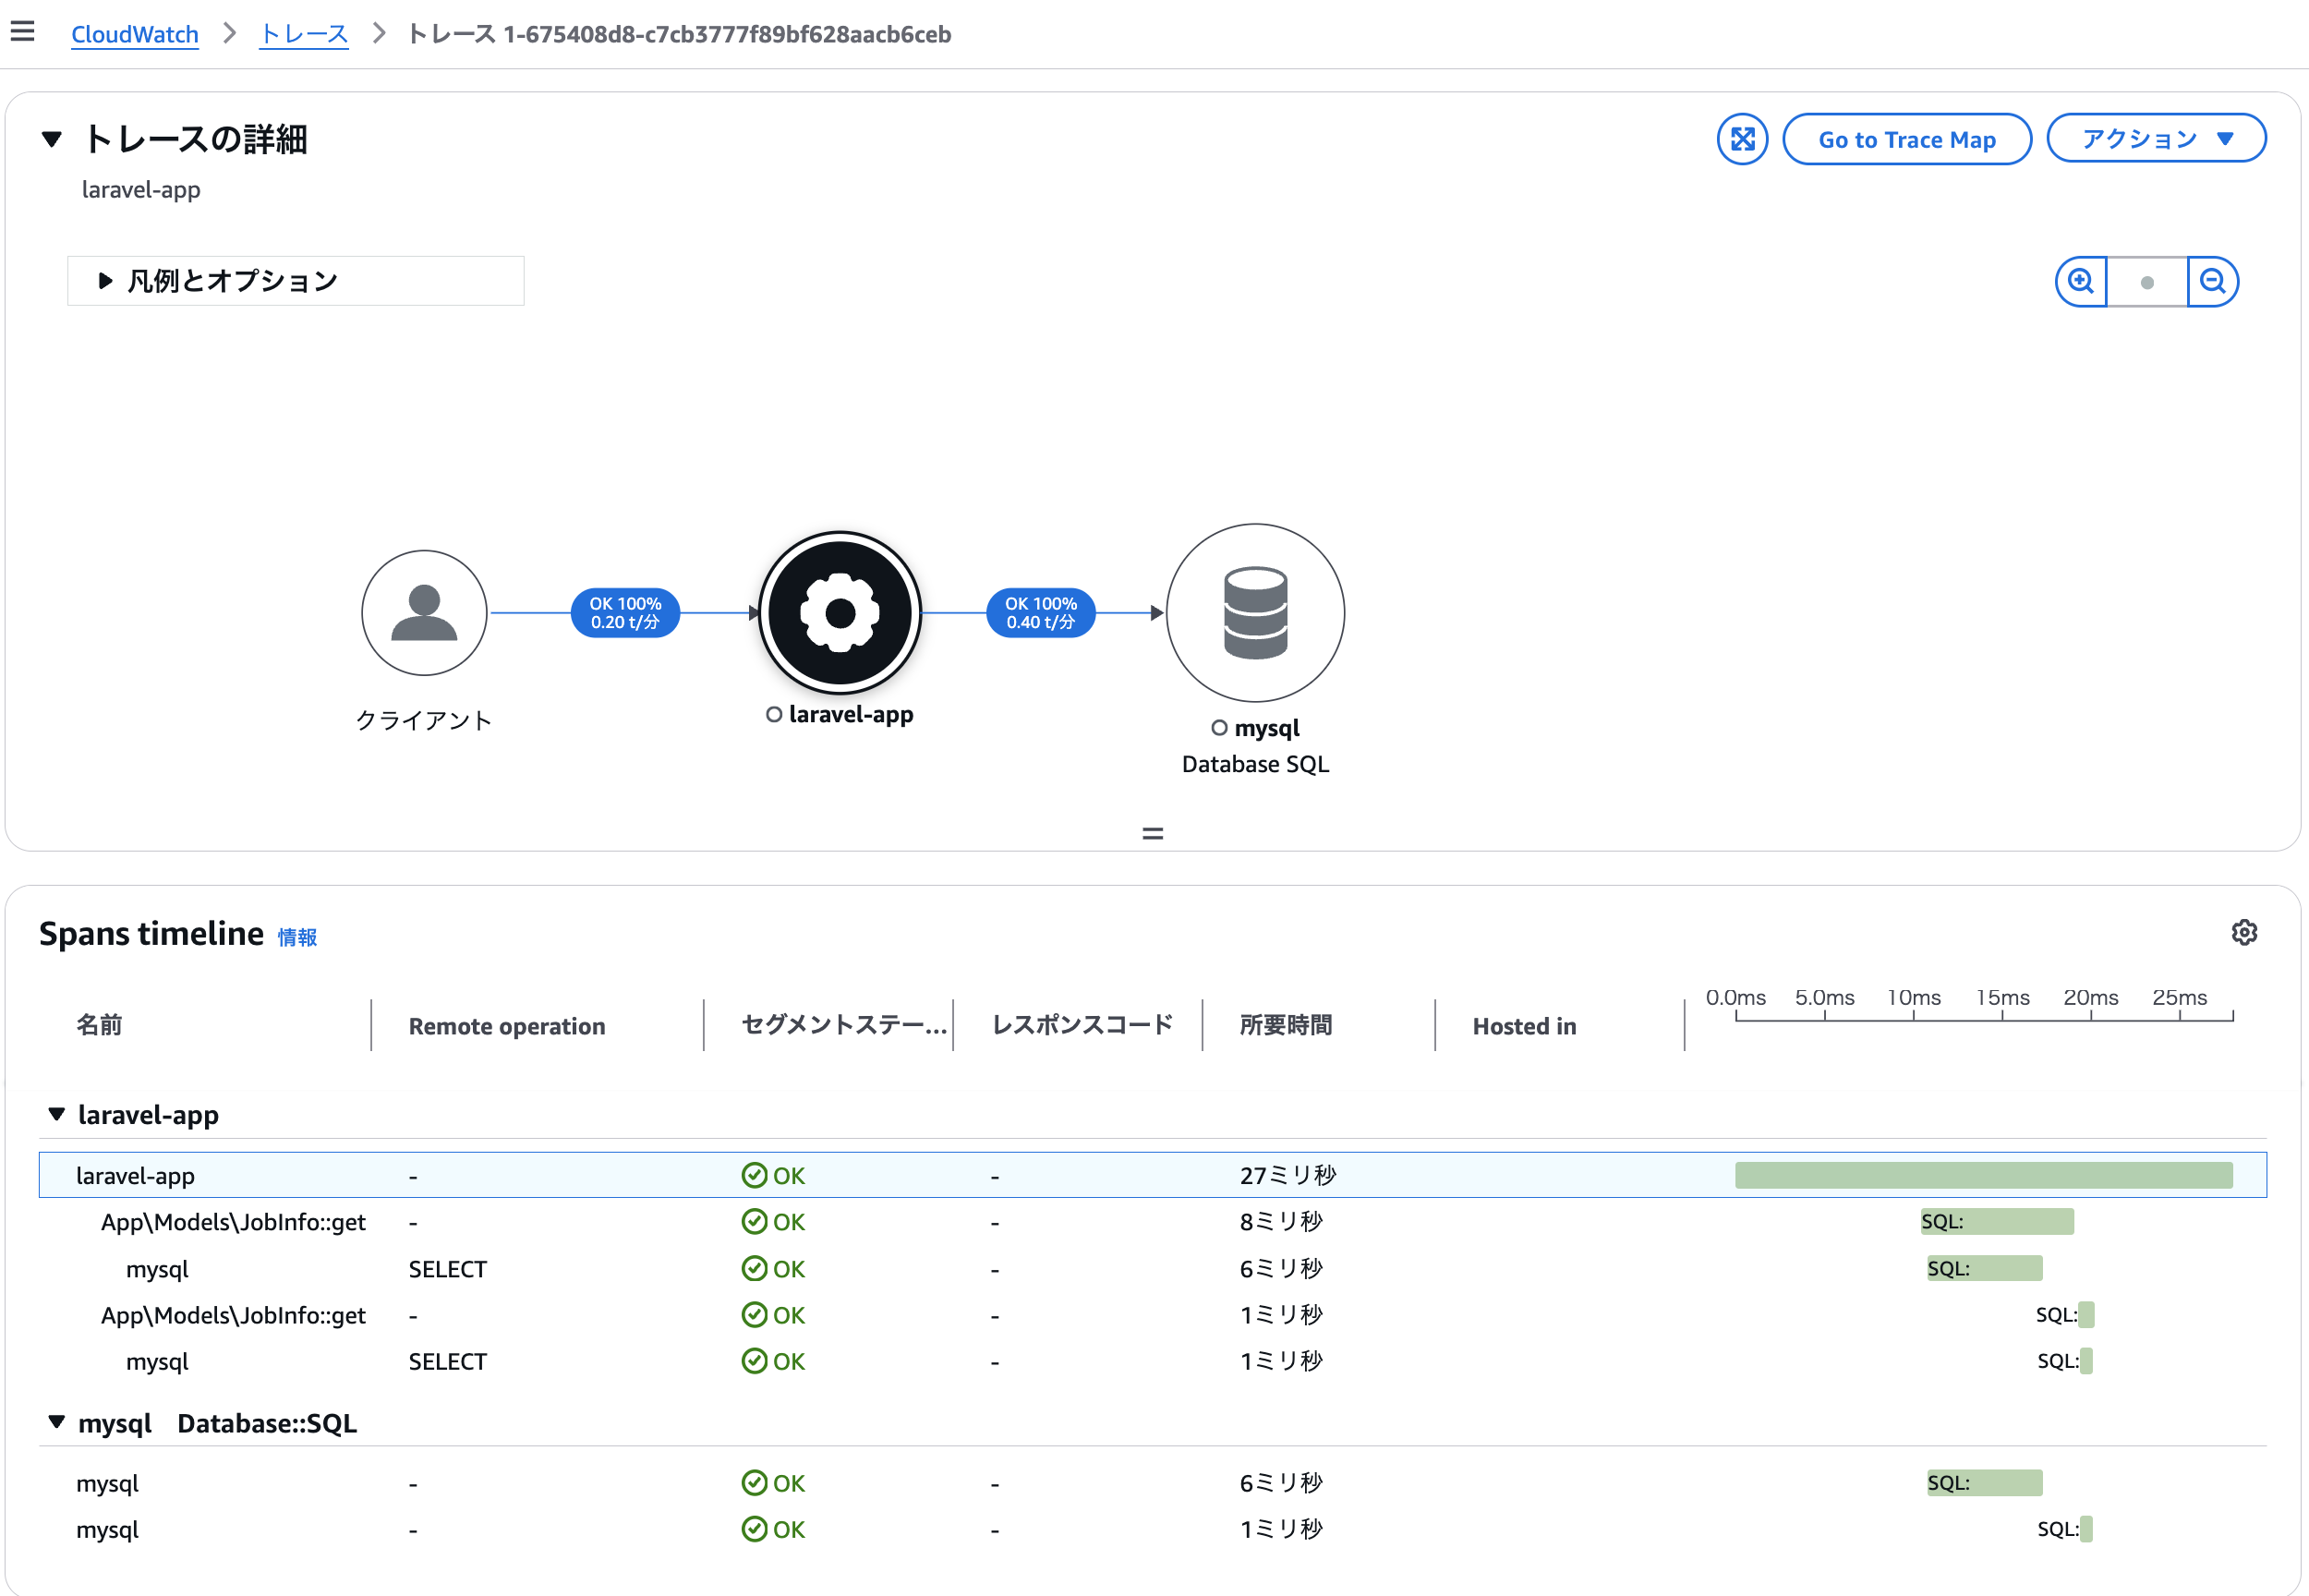Open Spans timeline settings gear
The width and height of the screenshot is (2309, 1596).
click(2244, 932)
